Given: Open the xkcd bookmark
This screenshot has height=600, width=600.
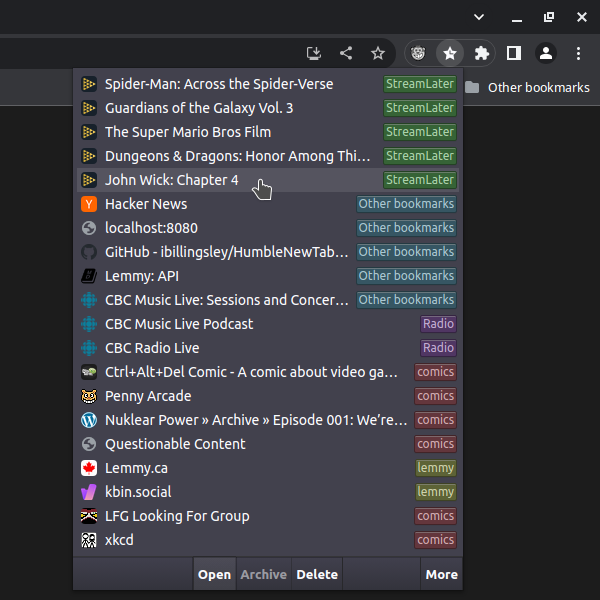Looking at the screenshot, I should tap(268, 540).
